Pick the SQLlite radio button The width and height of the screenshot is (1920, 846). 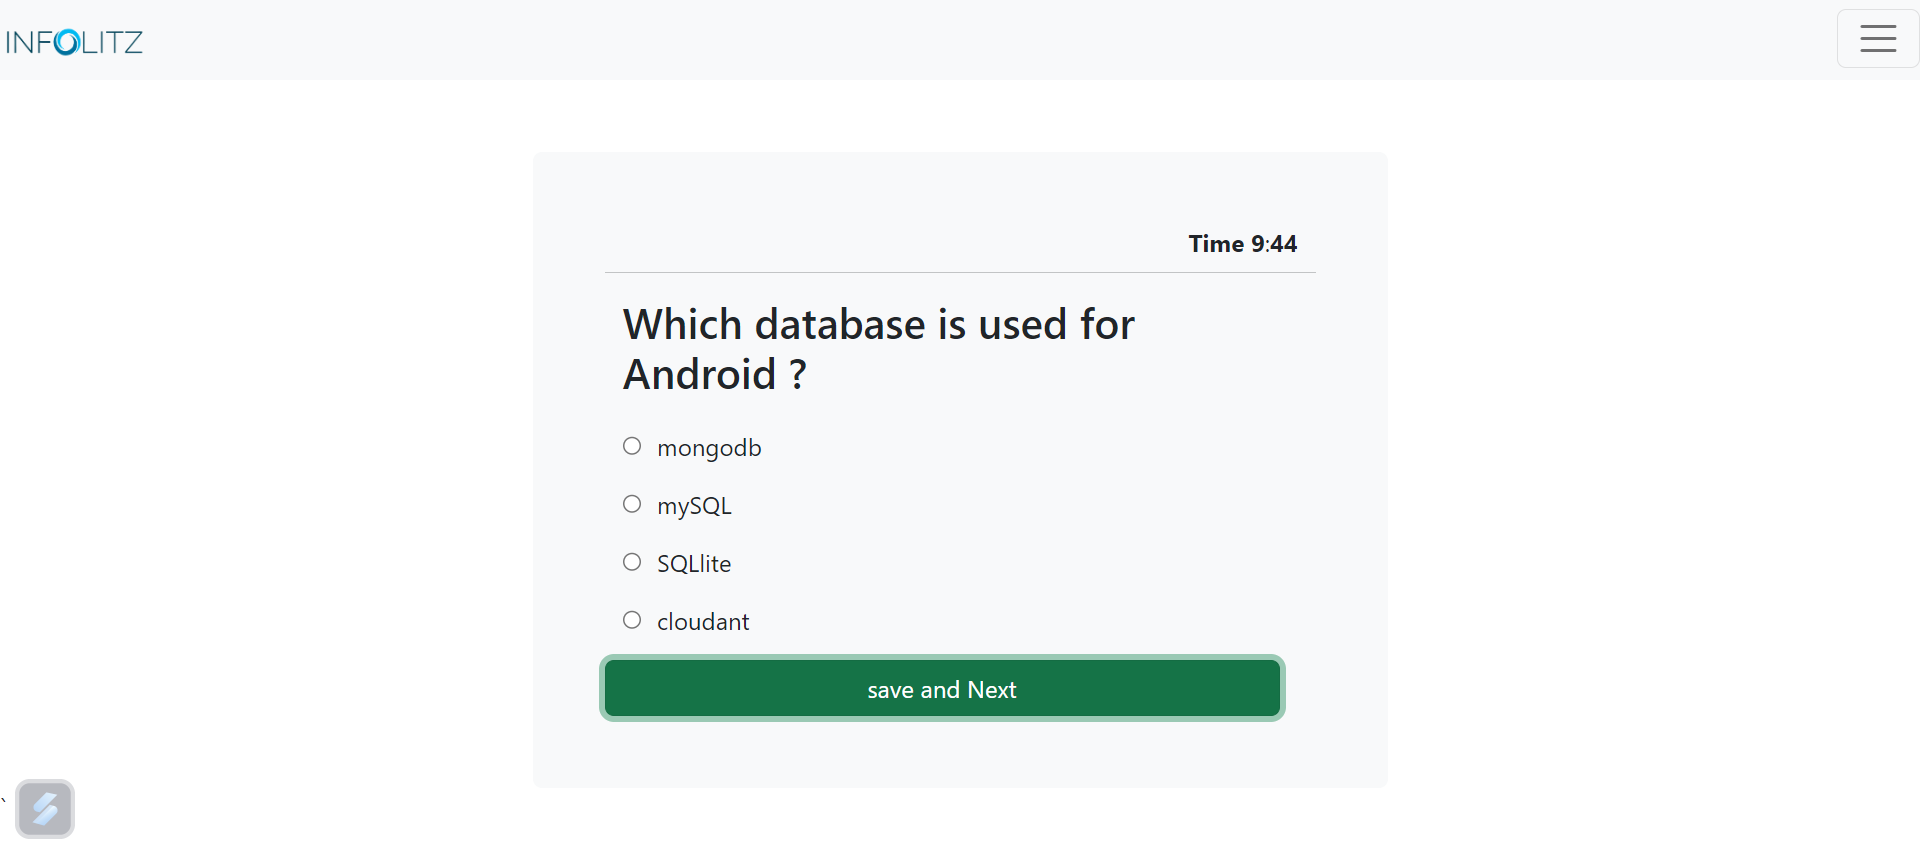tap(632, 562)
